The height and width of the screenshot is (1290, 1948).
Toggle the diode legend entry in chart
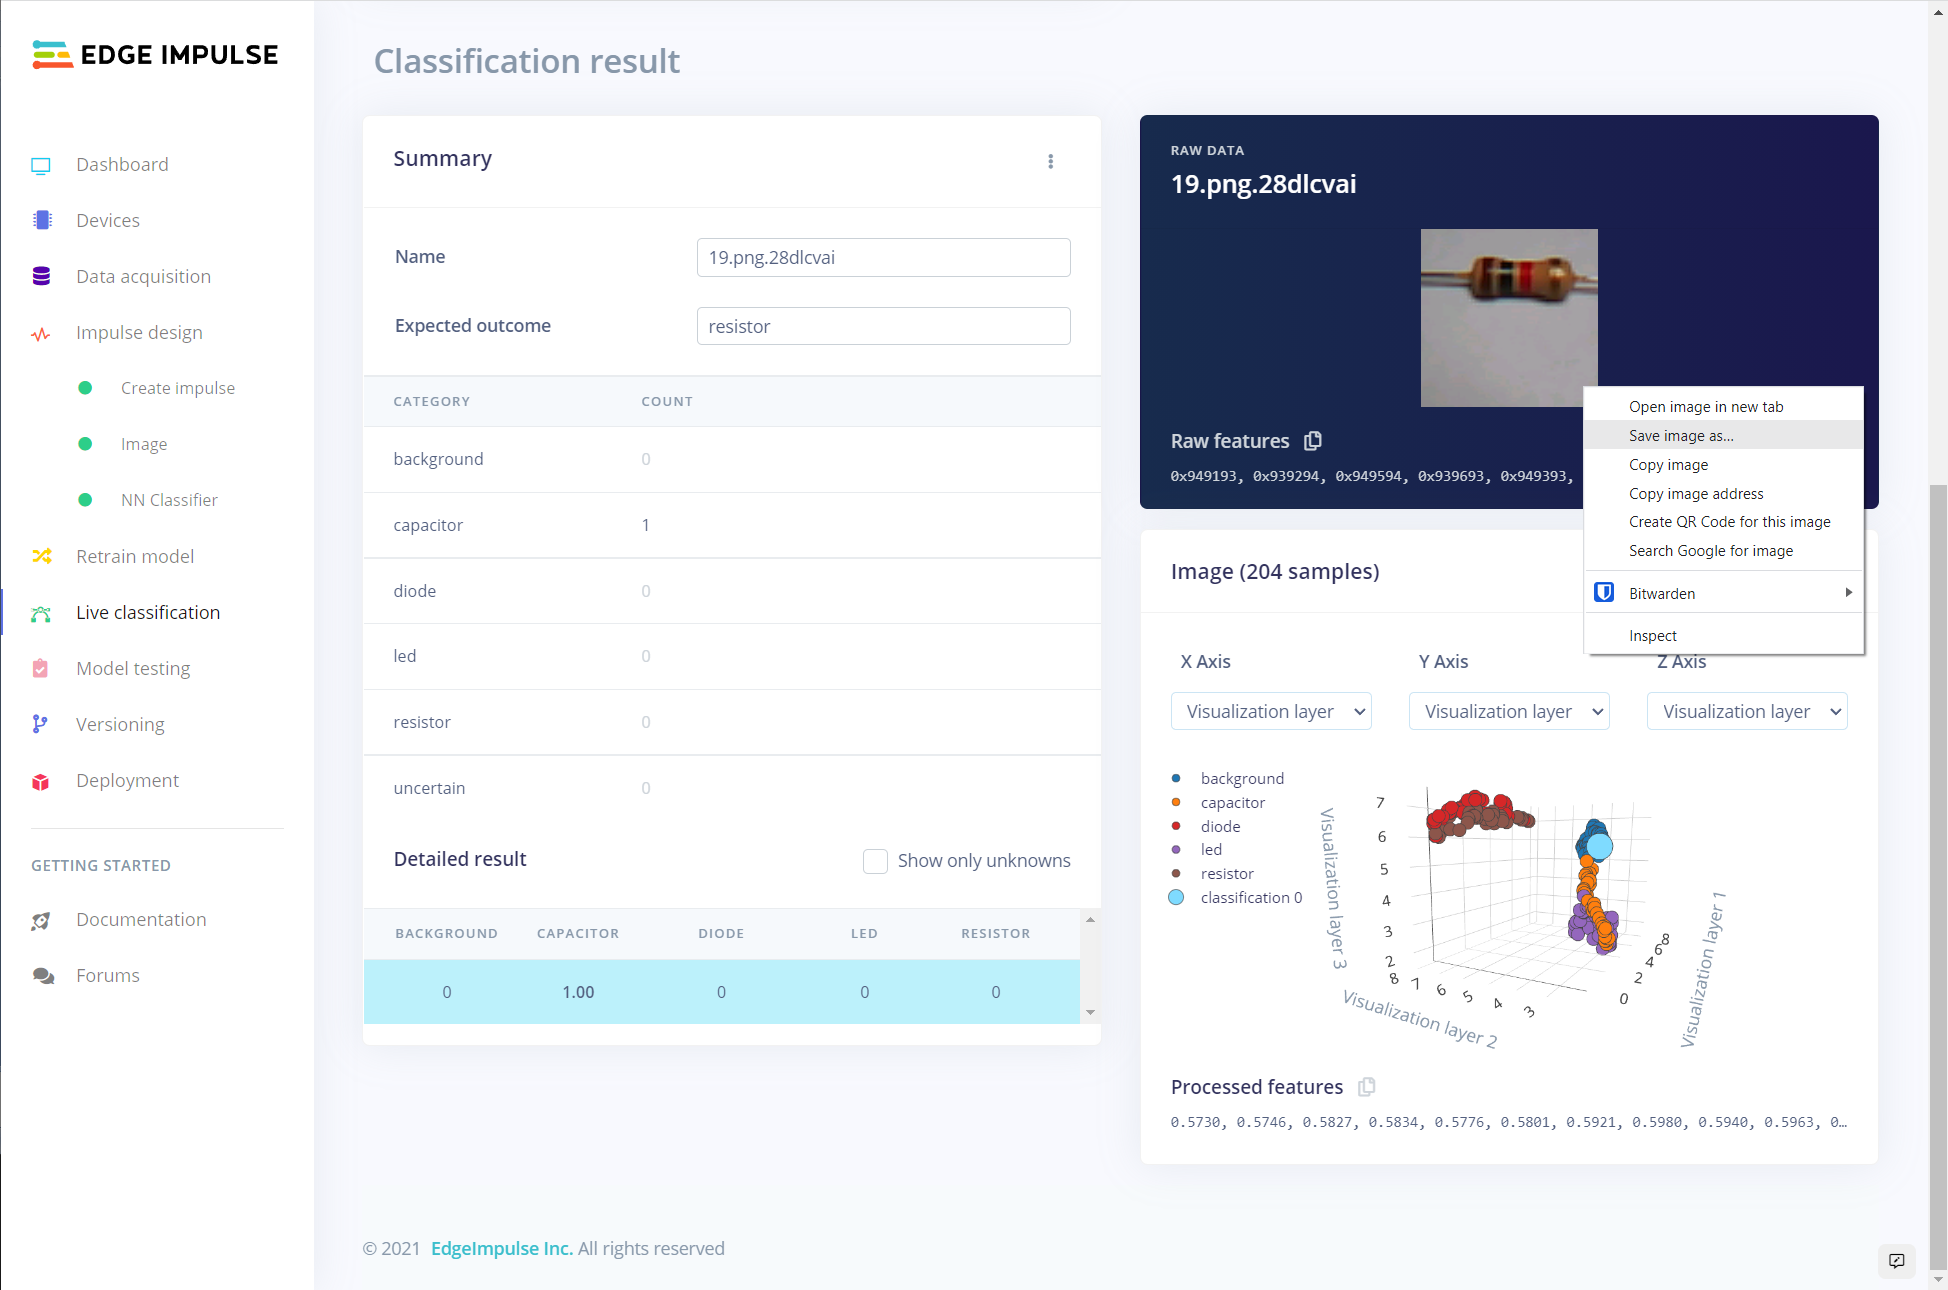1206,826
